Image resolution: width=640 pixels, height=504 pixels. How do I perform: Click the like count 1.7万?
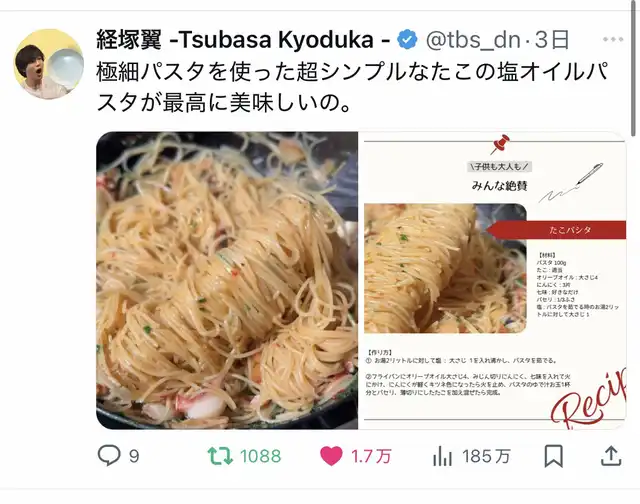(x=371, y=456)
